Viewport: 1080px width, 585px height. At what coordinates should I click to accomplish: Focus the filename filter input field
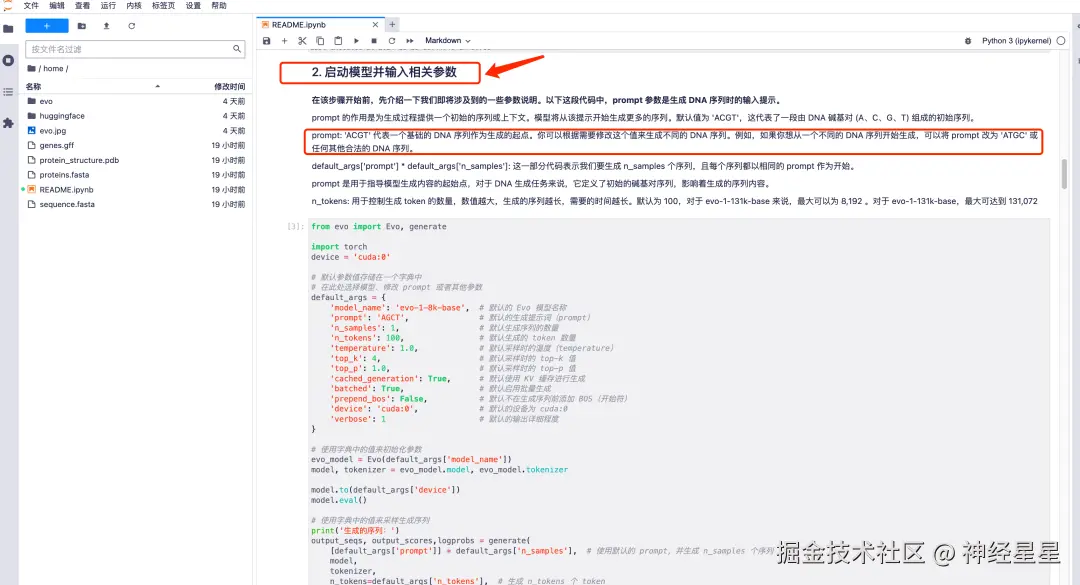[135, 49]
